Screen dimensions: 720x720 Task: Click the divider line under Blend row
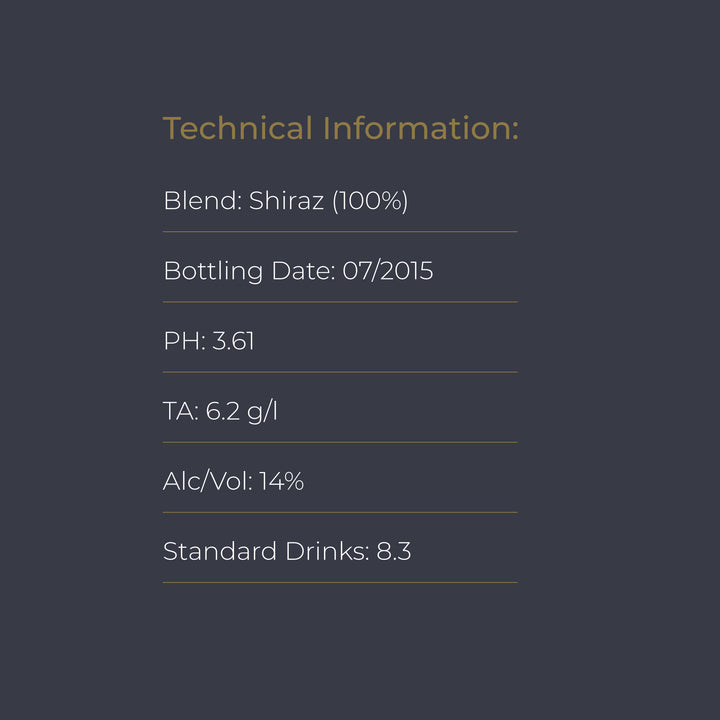click(340, 232)
